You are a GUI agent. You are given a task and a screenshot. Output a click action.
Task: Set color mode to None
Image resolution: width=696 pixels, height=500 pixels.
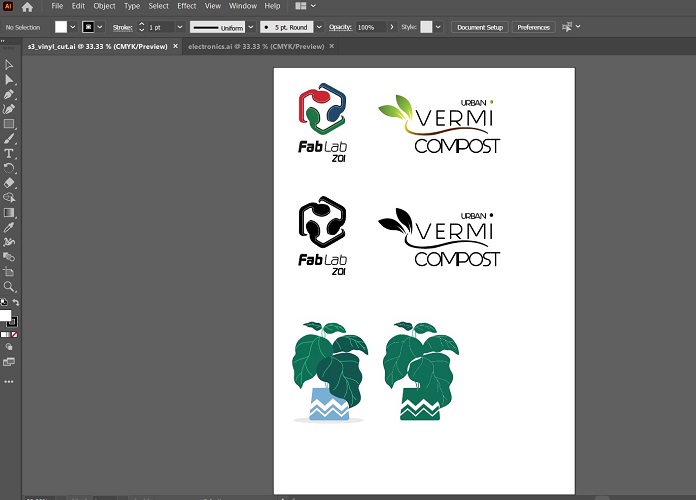pyautogui.click(x=15, y=335)
